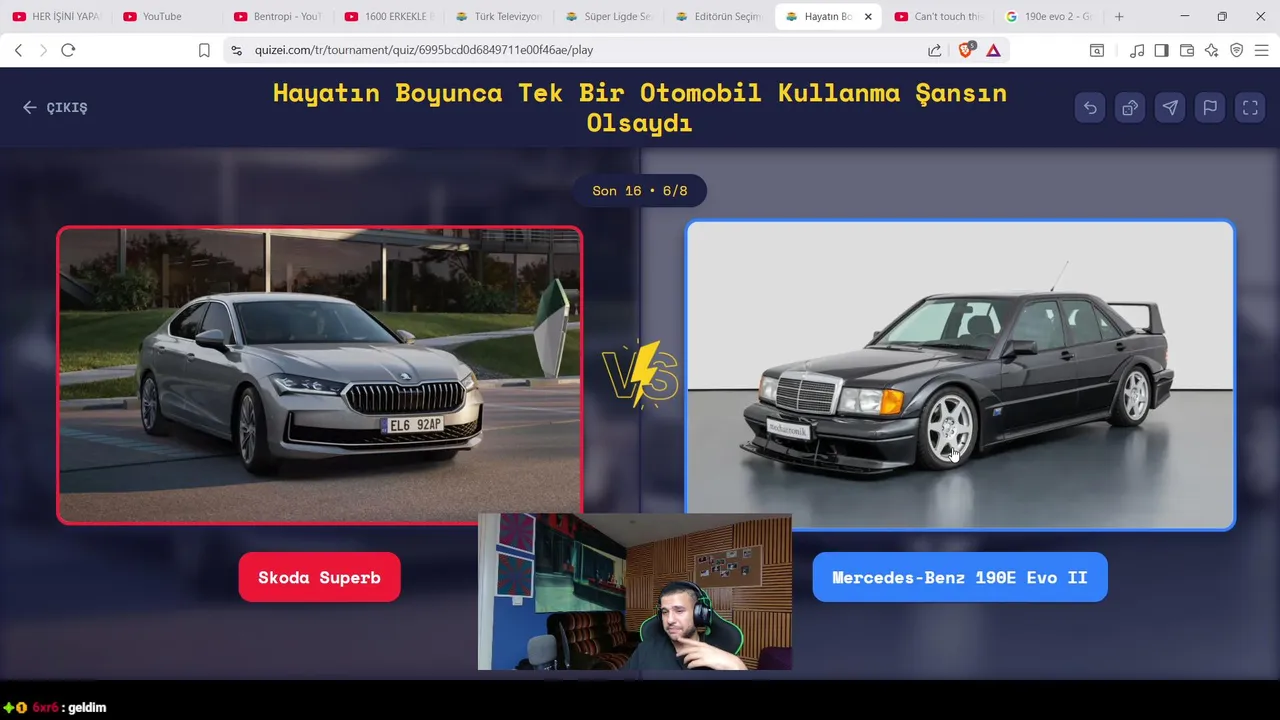Screen dimensions: 1280x720
Task: Open Brave Shields lion icon
Action: [x=966, y=50]
